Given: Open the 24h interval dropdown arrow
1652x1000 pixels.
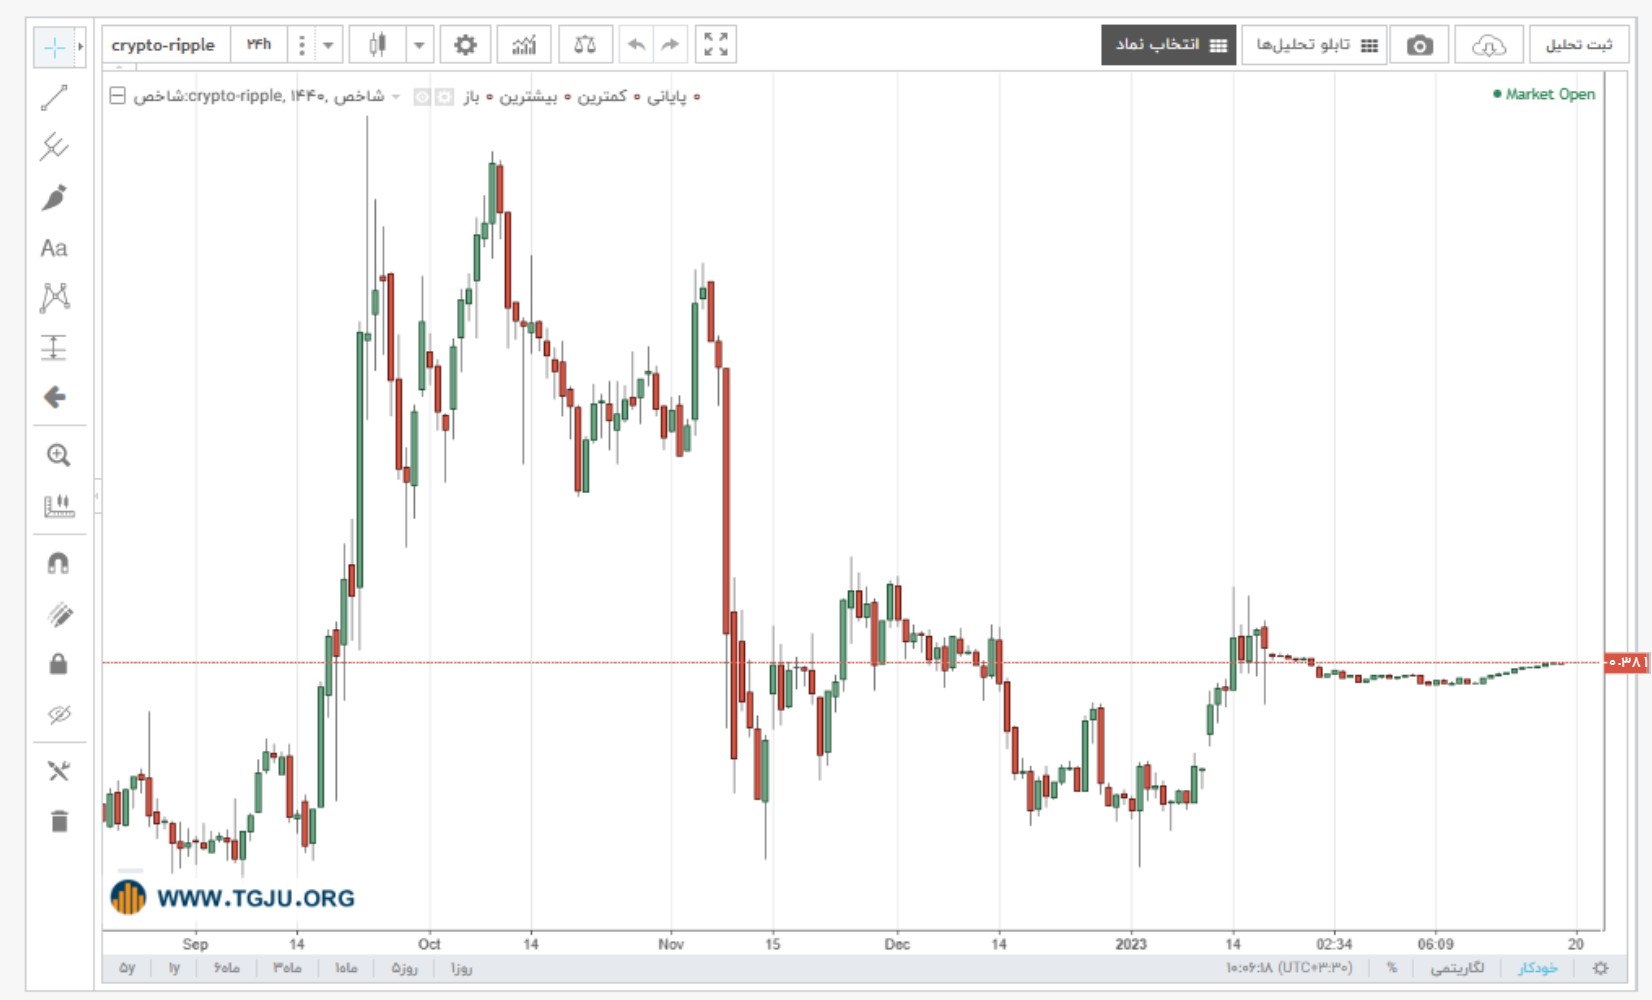Looking at the screenshot, I should pyautogui.click(x=328, y=45).
